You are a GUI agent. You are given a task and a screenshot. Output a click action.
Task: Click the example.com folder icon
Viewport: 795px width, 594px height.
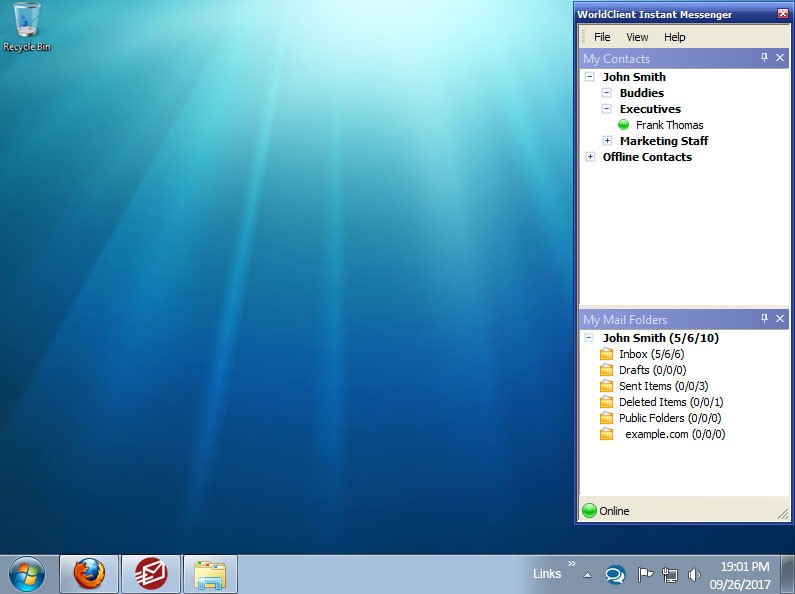[x=606, y=434]
